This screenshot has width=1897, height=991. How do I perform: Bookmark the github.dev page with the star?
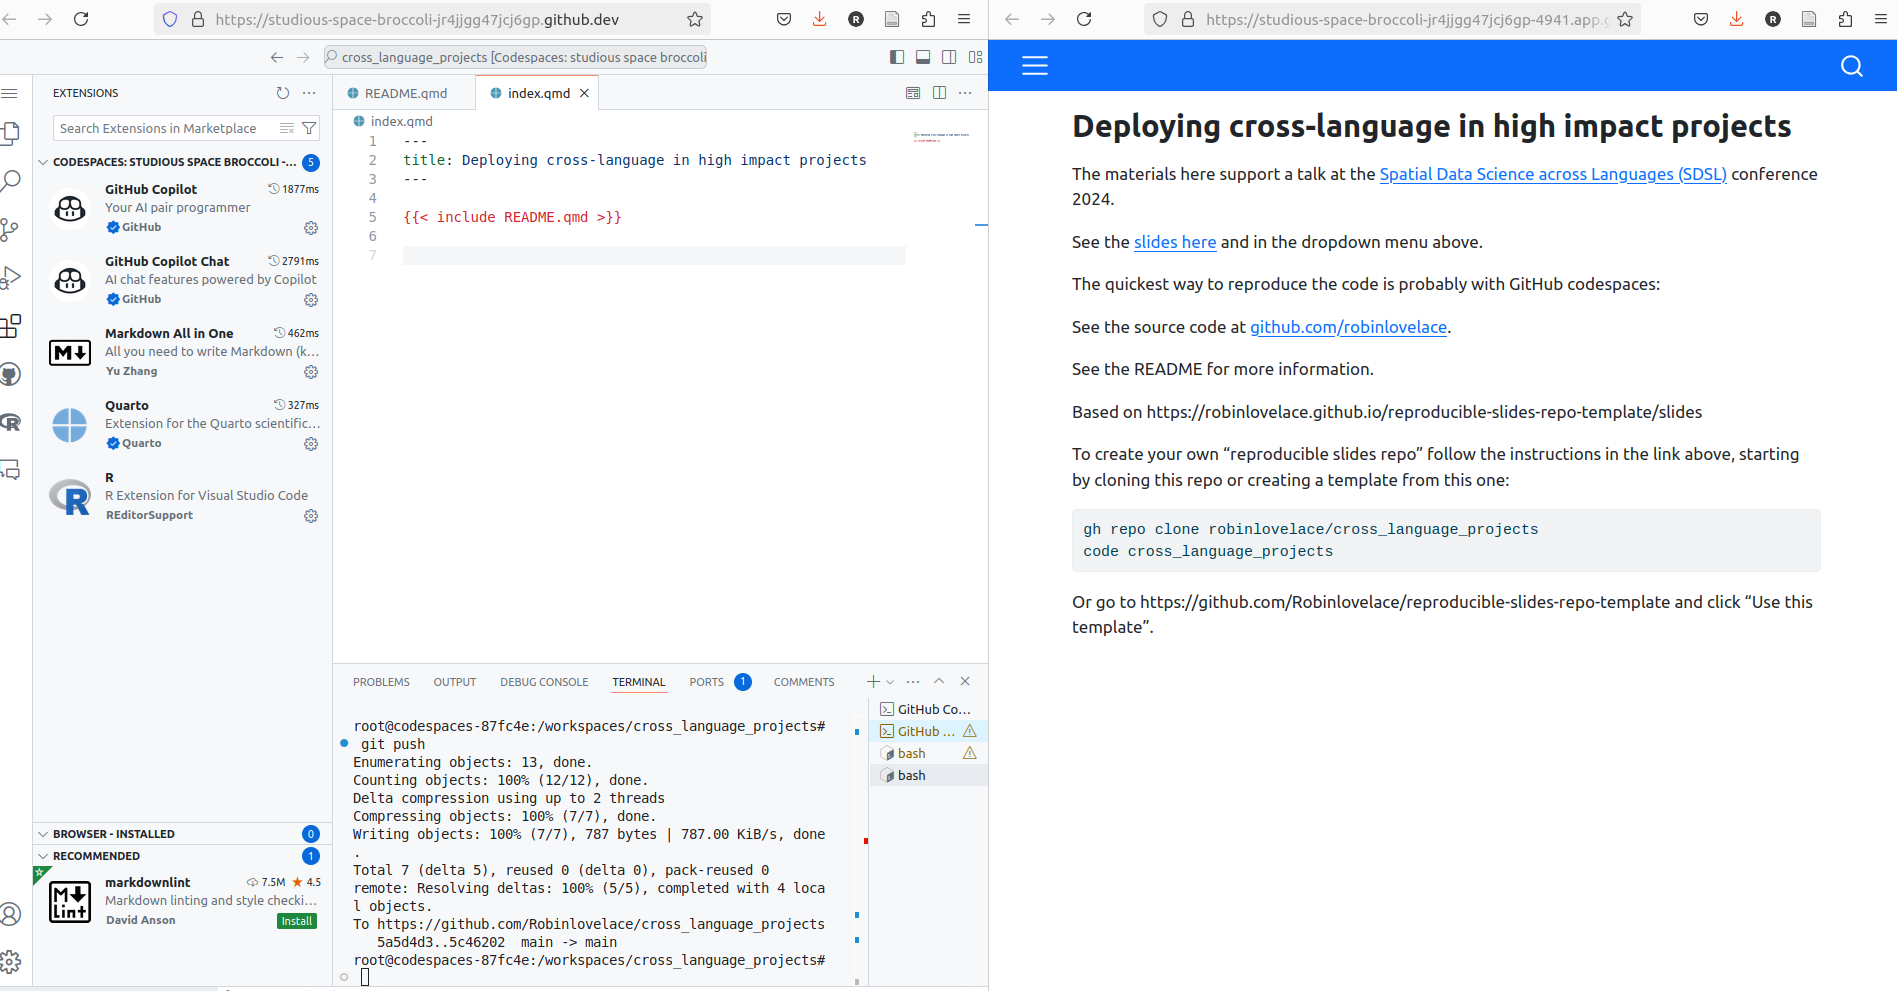click(695, 19)
